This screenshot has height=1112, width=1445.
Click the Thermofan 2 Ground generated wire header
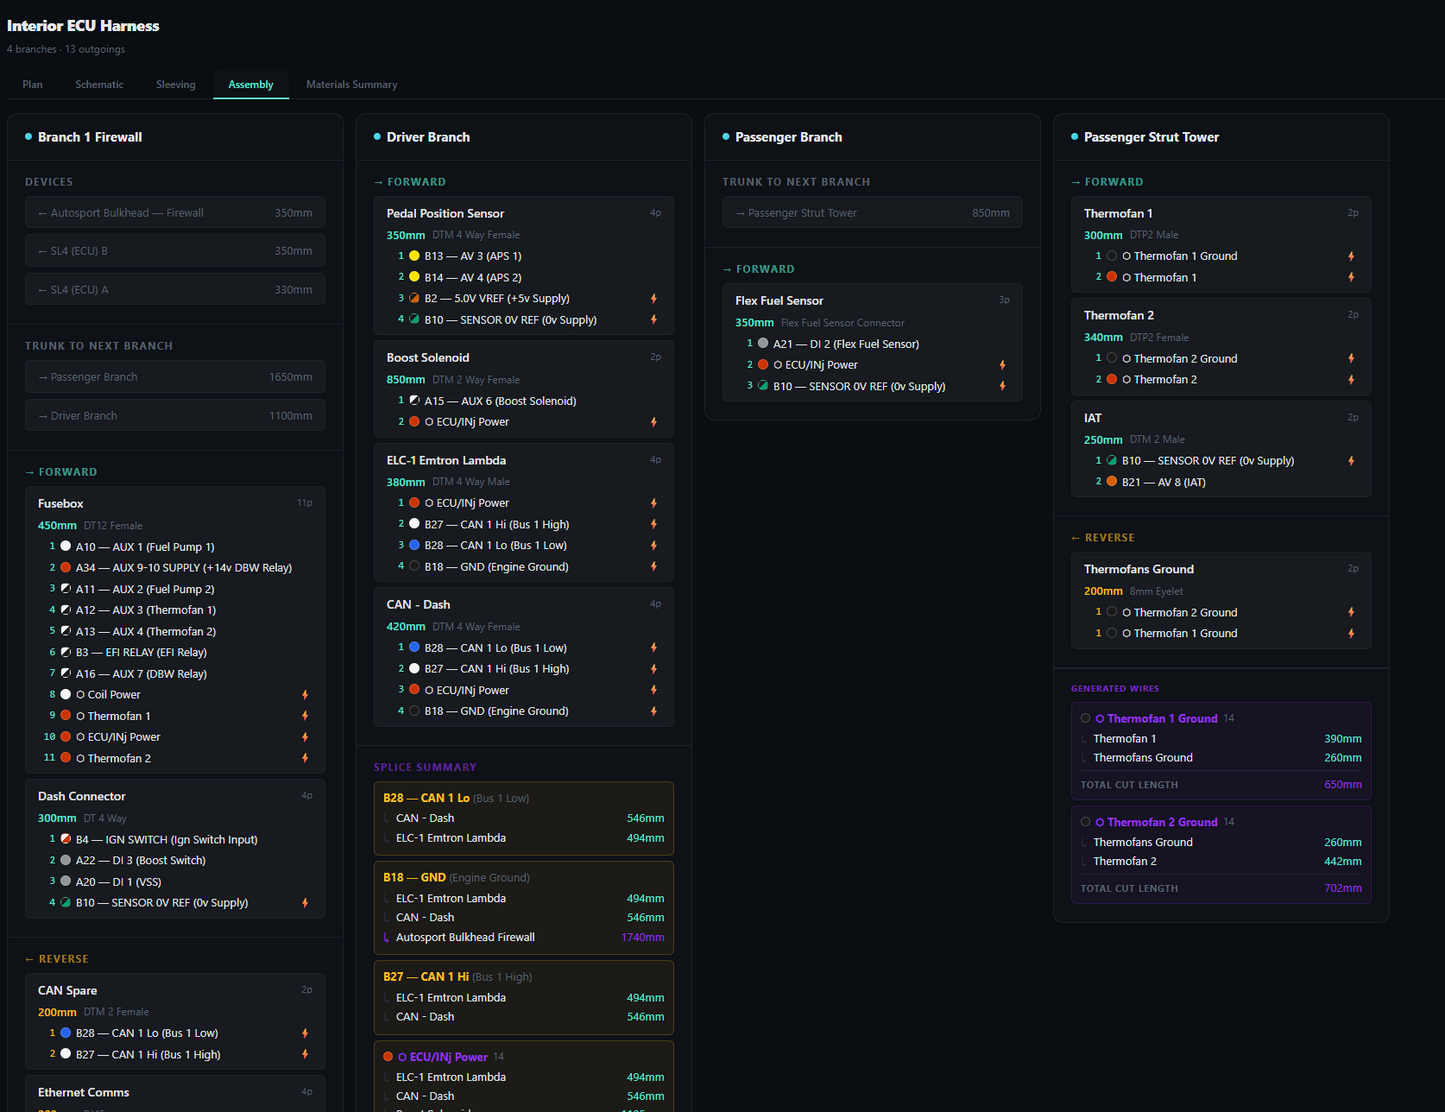point(1158,822)
